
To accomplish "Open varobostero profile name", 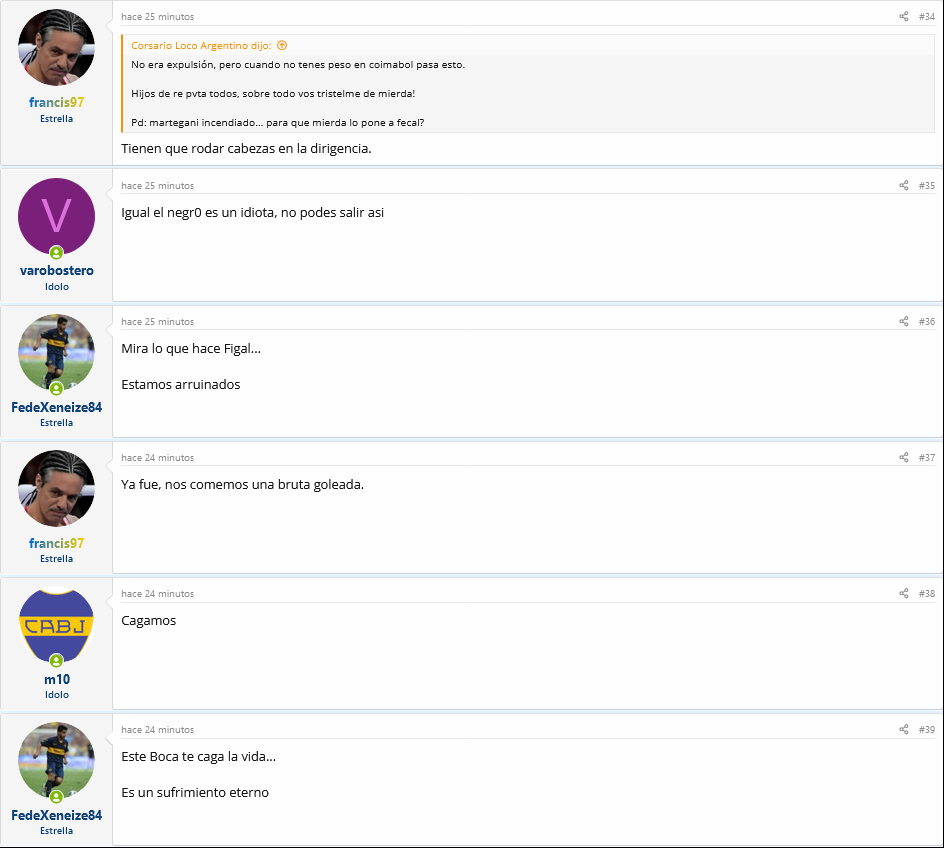I will point(57,270).
